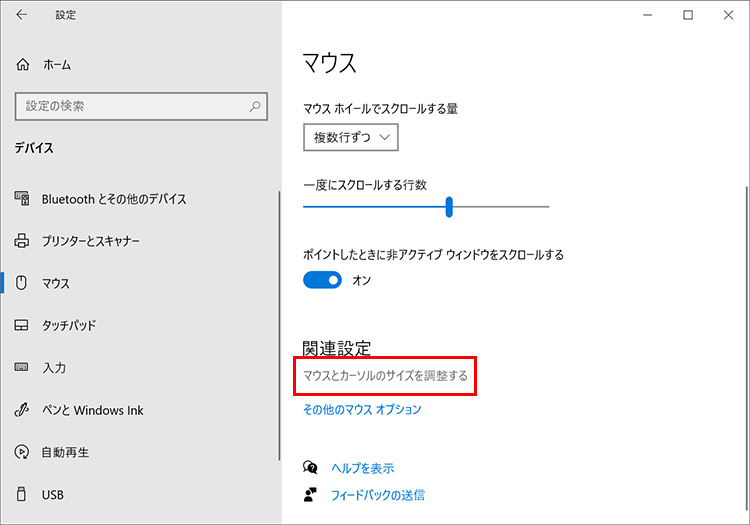Open フィードバックの送信 link
Image resolution: width=750 pixels, height=525 pixels.
378,495
